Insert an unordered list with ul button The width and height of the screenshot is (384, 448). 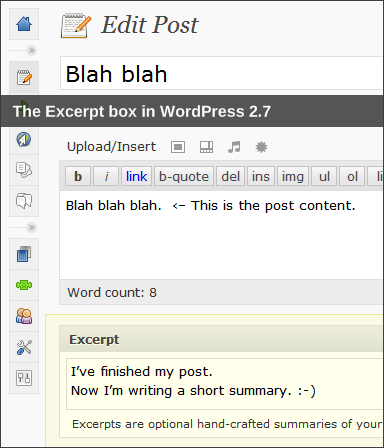pyautogui.click(x=324, y=176)
